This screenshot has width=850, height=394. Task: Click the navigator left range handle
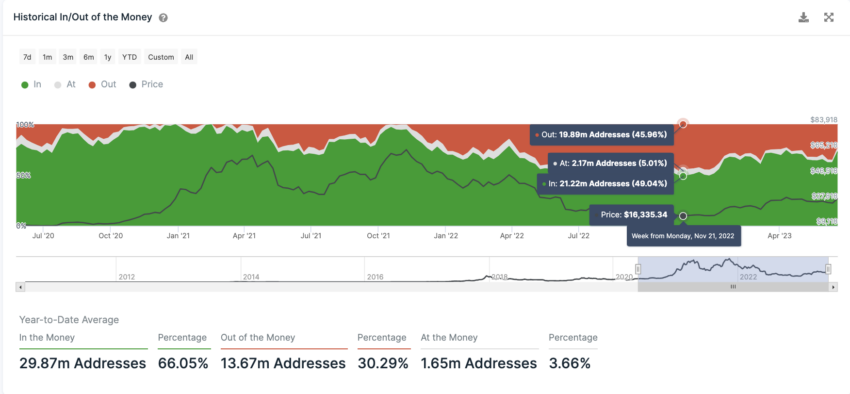[638, 269]
